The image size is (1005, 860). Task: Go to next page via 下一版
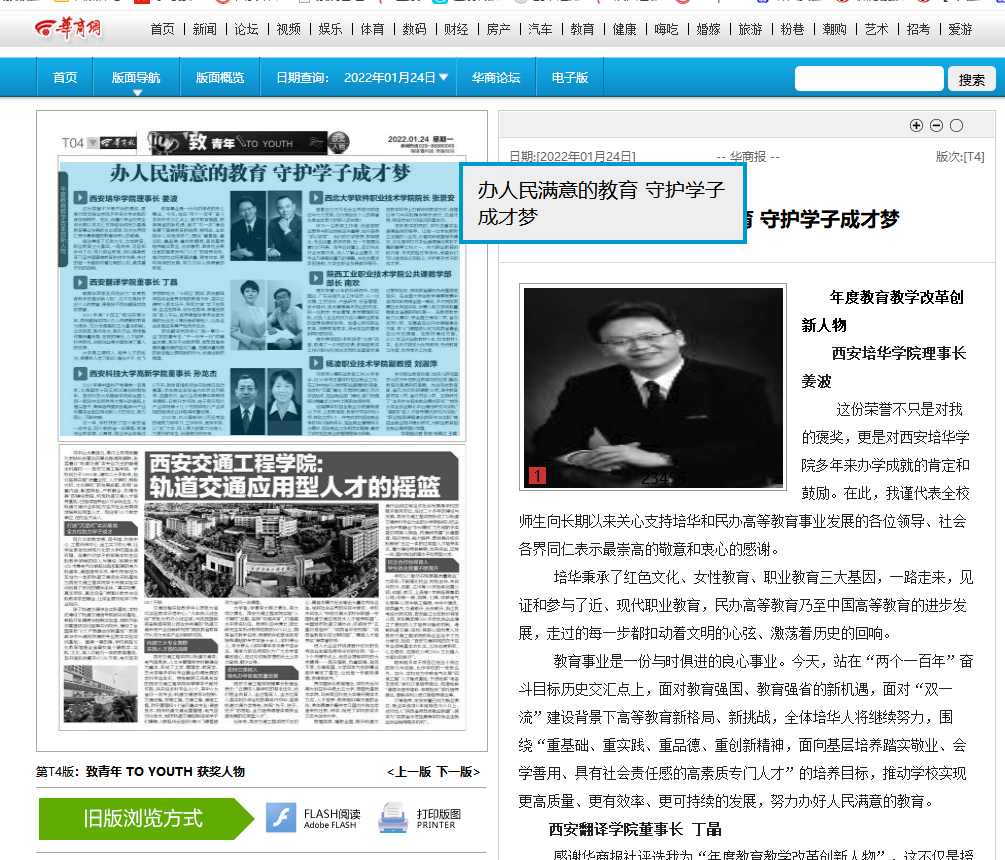tap(458, 772)
